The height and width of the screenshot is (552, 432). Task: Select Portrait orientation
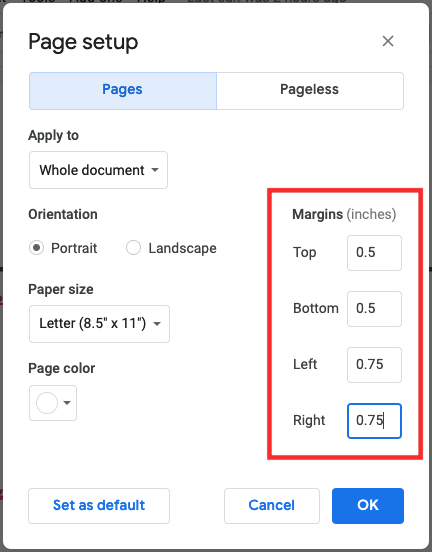pos(36,248)
